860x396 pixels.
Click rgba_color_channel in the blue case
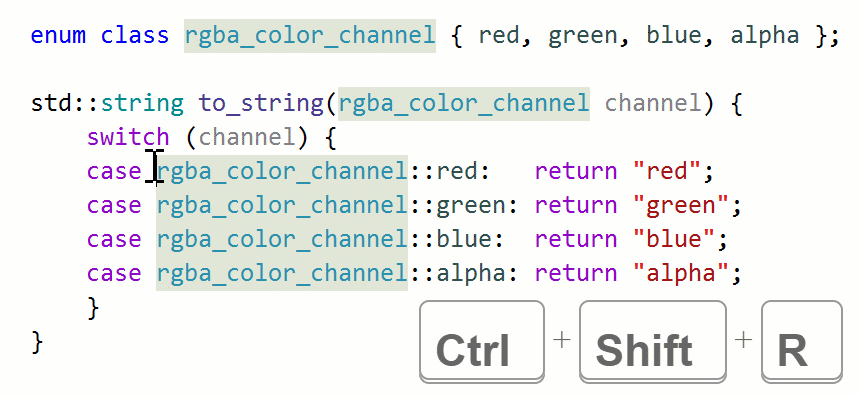282,239
